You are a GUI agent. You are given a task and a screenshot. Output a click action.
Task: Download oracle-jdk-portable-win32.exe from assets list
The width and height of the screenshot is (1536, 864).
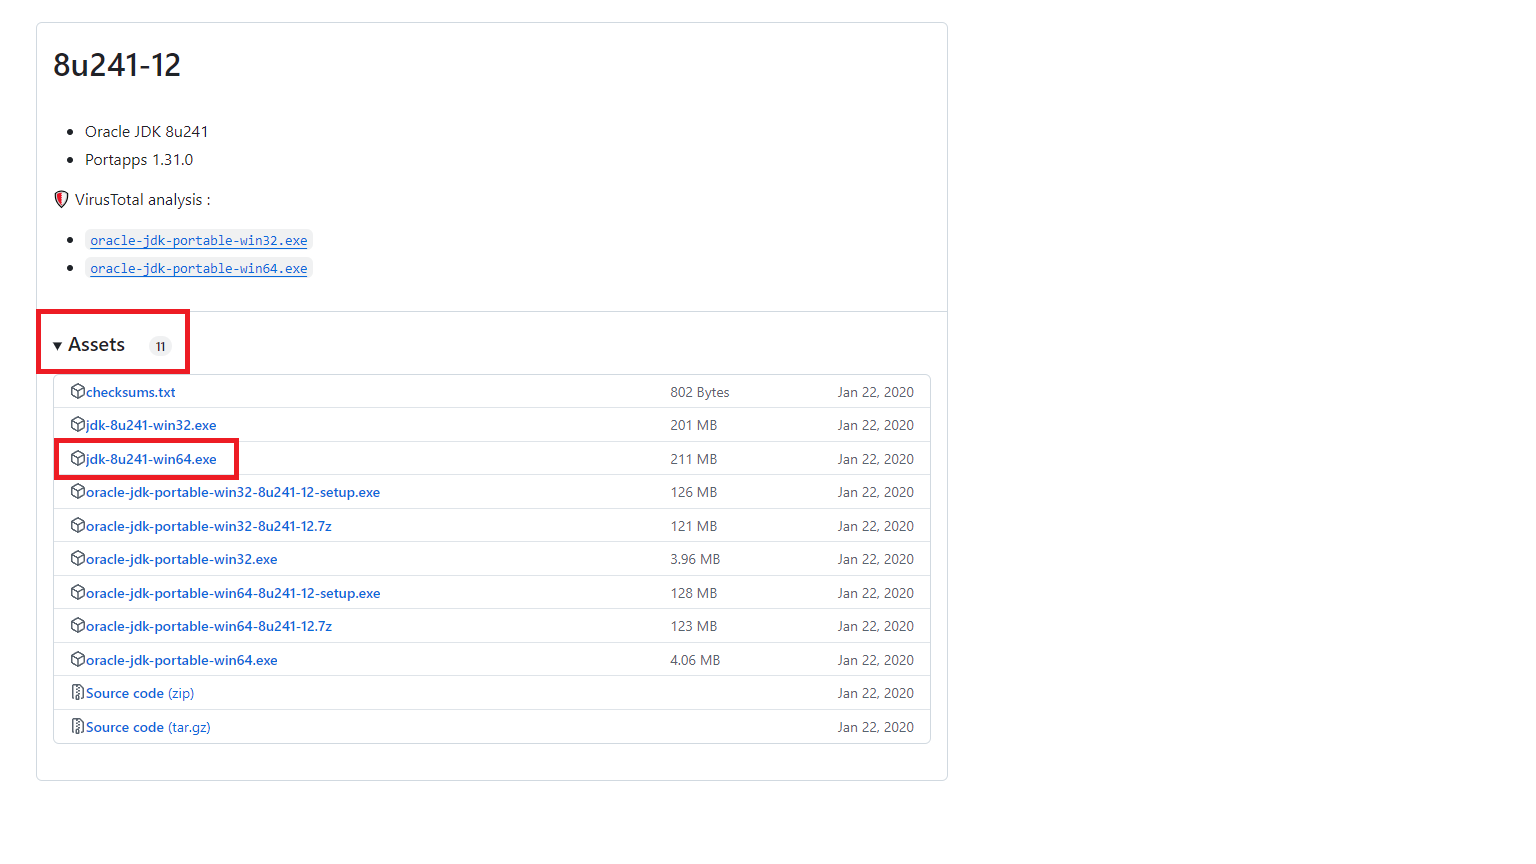tap(182, 559)
